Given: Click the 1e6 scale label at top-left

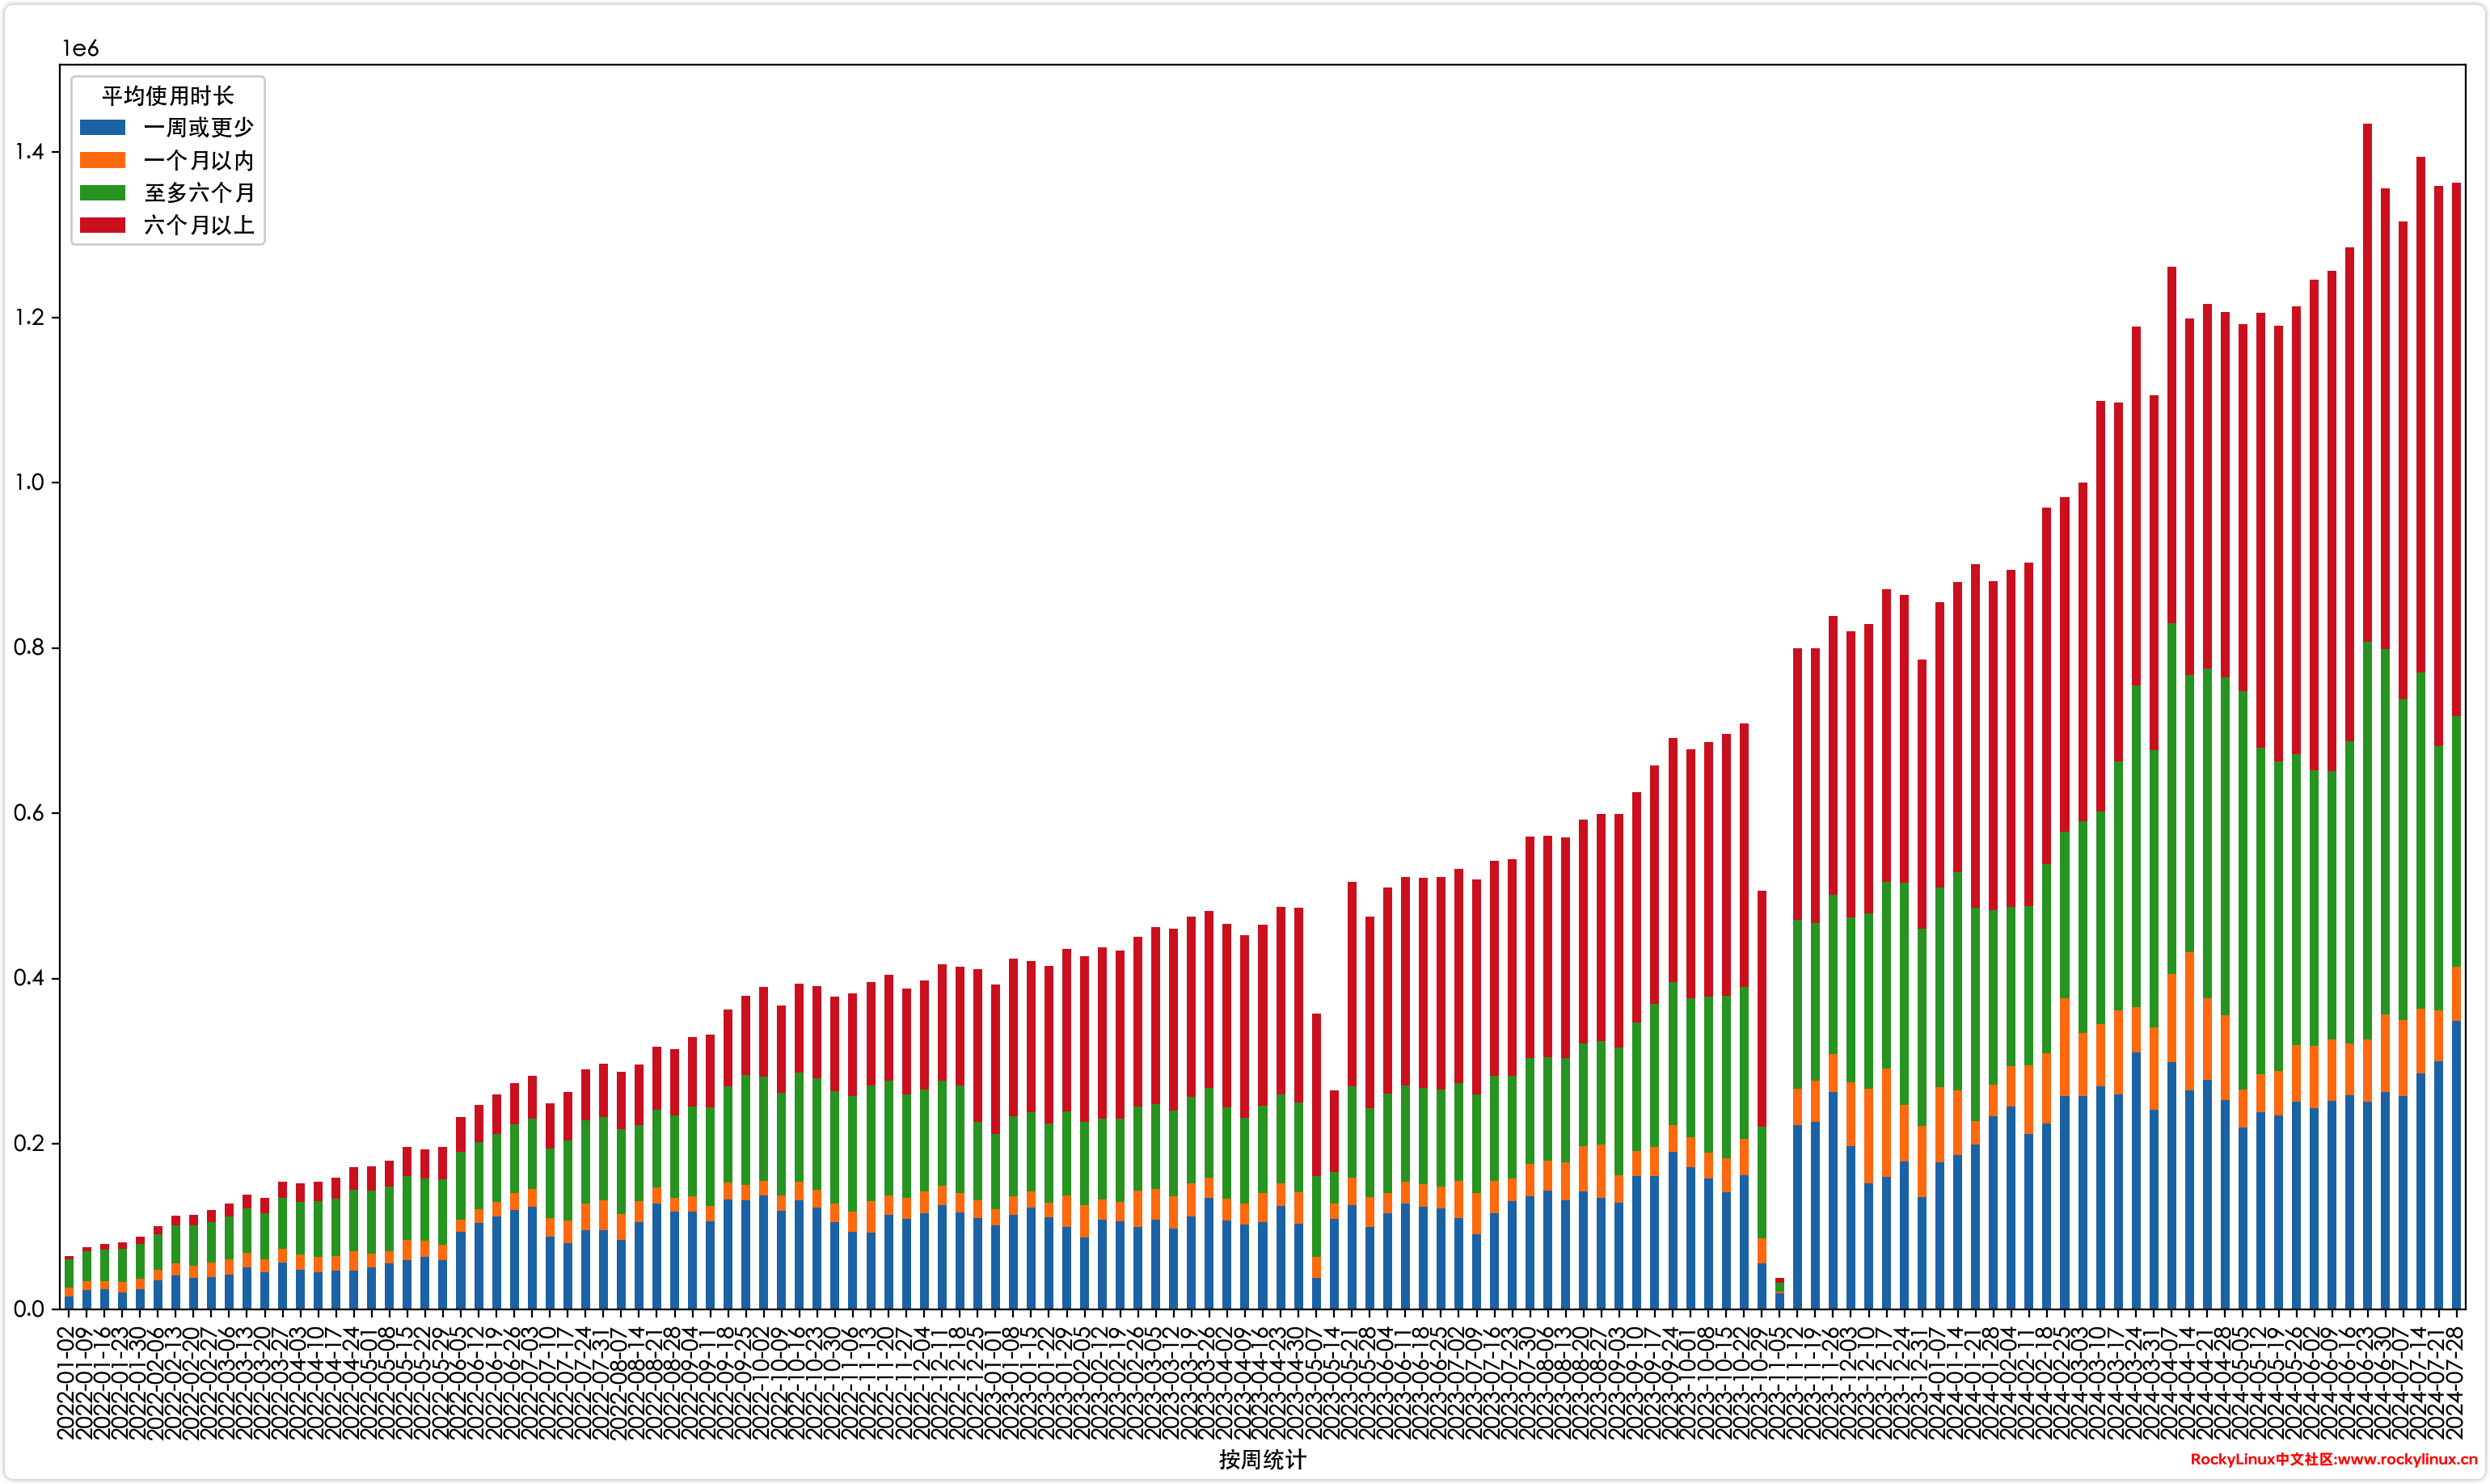Looking at the screenshot, I should coord(80,48).
